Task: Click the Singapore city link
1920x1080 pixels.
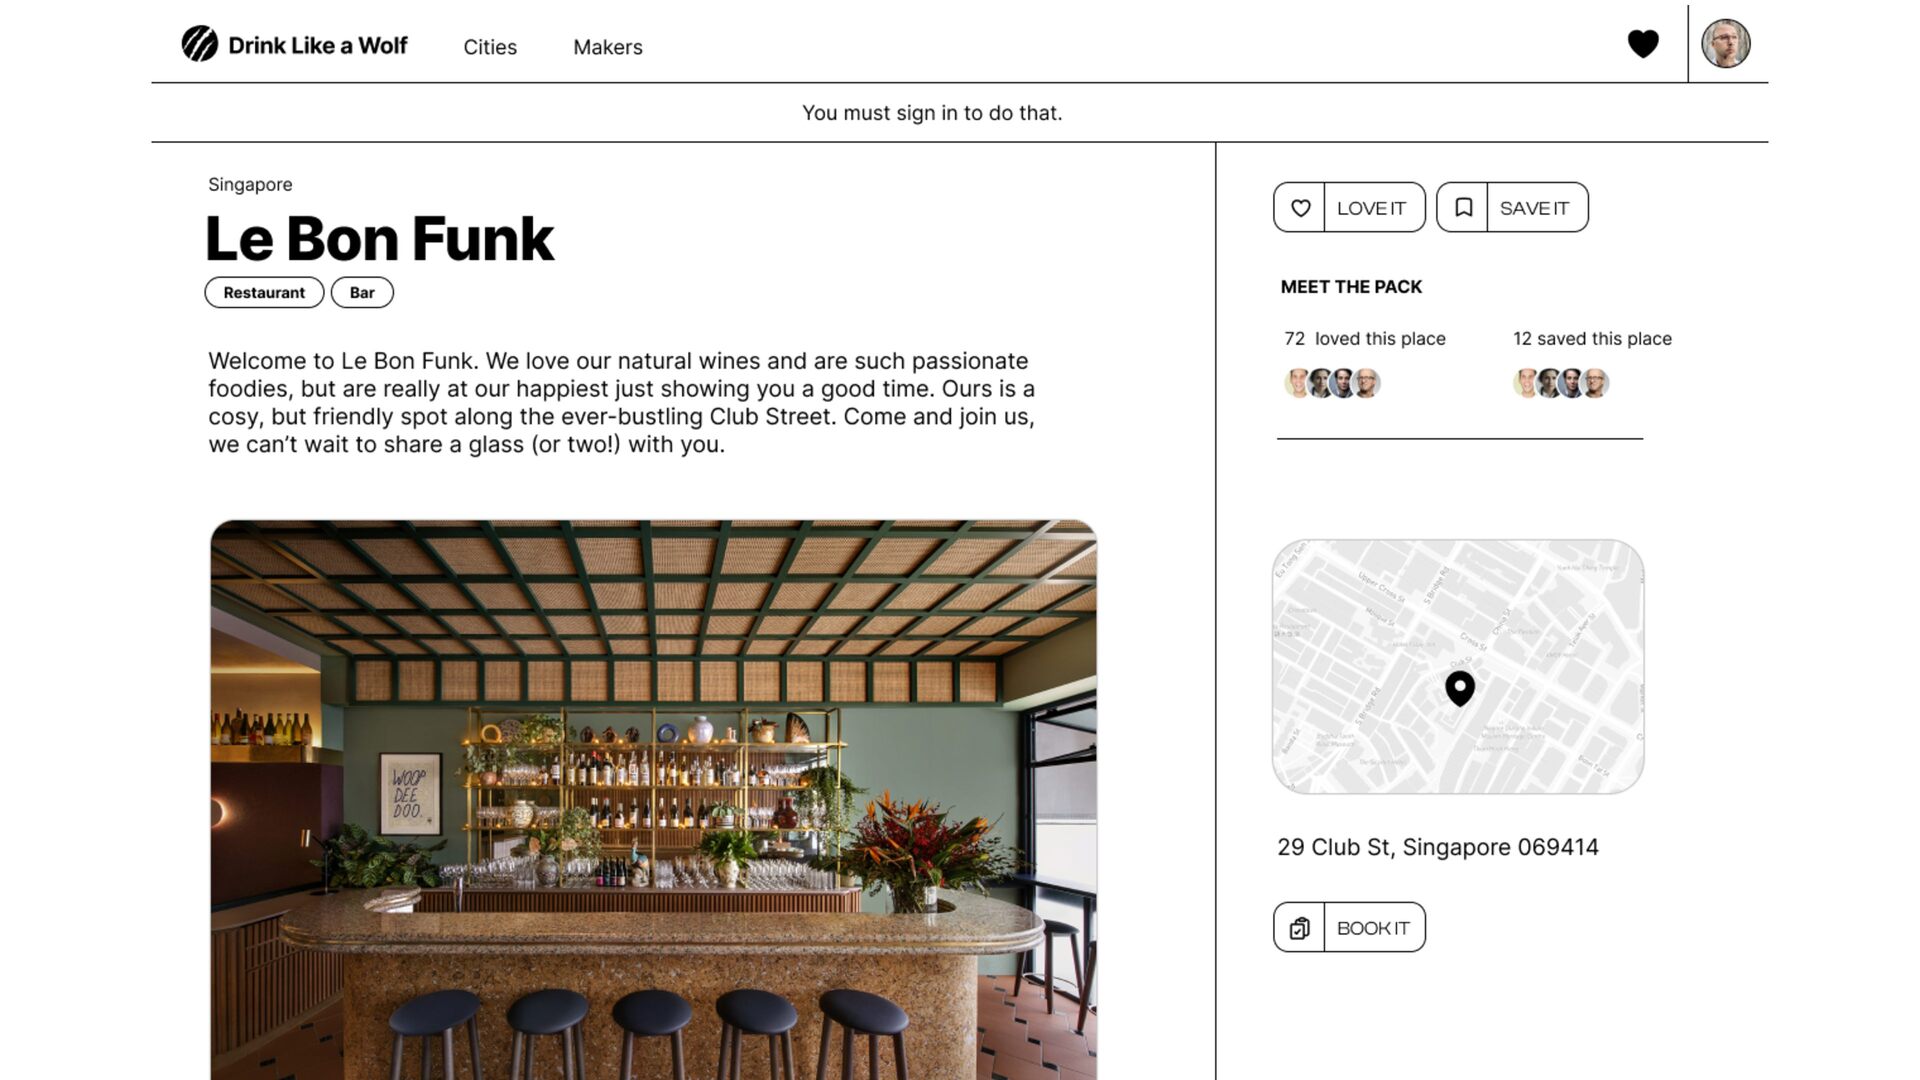Action: pos(250,184)
